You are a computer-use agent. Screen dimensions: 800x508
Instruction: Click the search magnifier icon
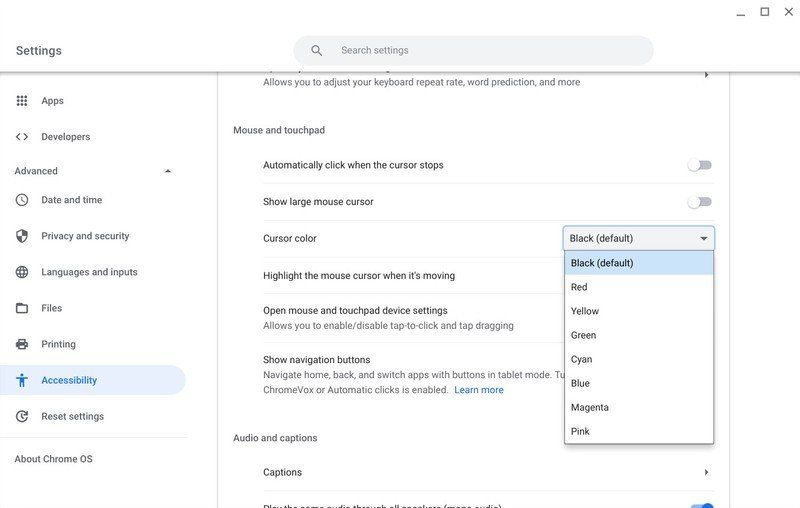coord(317,50)
